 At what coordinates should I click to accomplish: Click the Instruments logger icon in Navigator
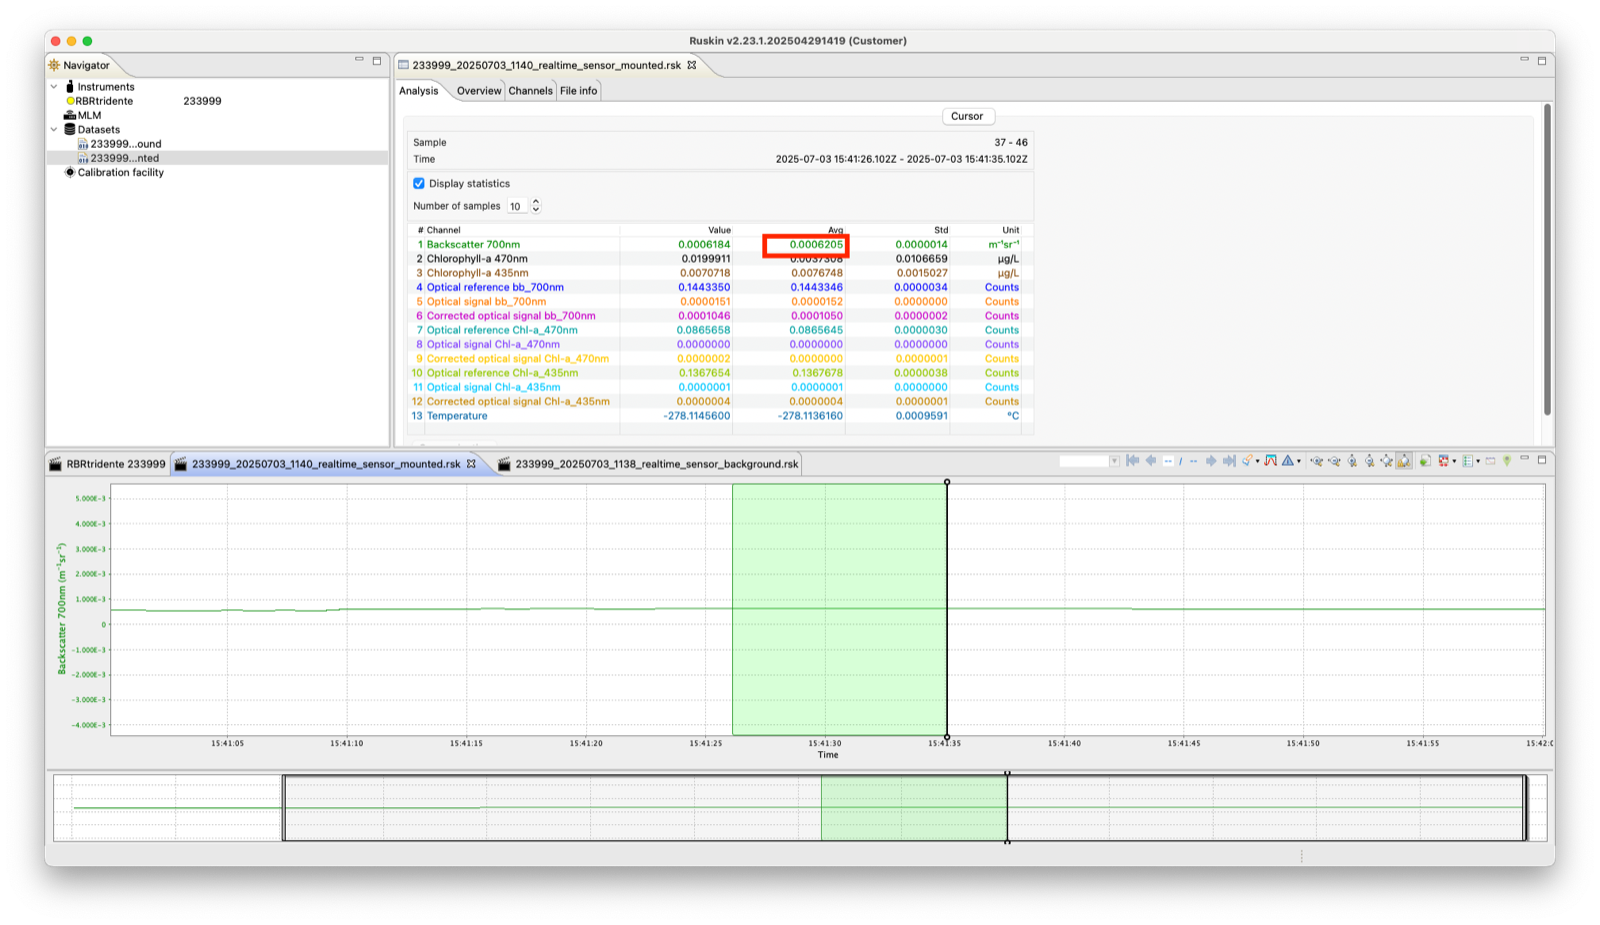[x=70, y=87]
